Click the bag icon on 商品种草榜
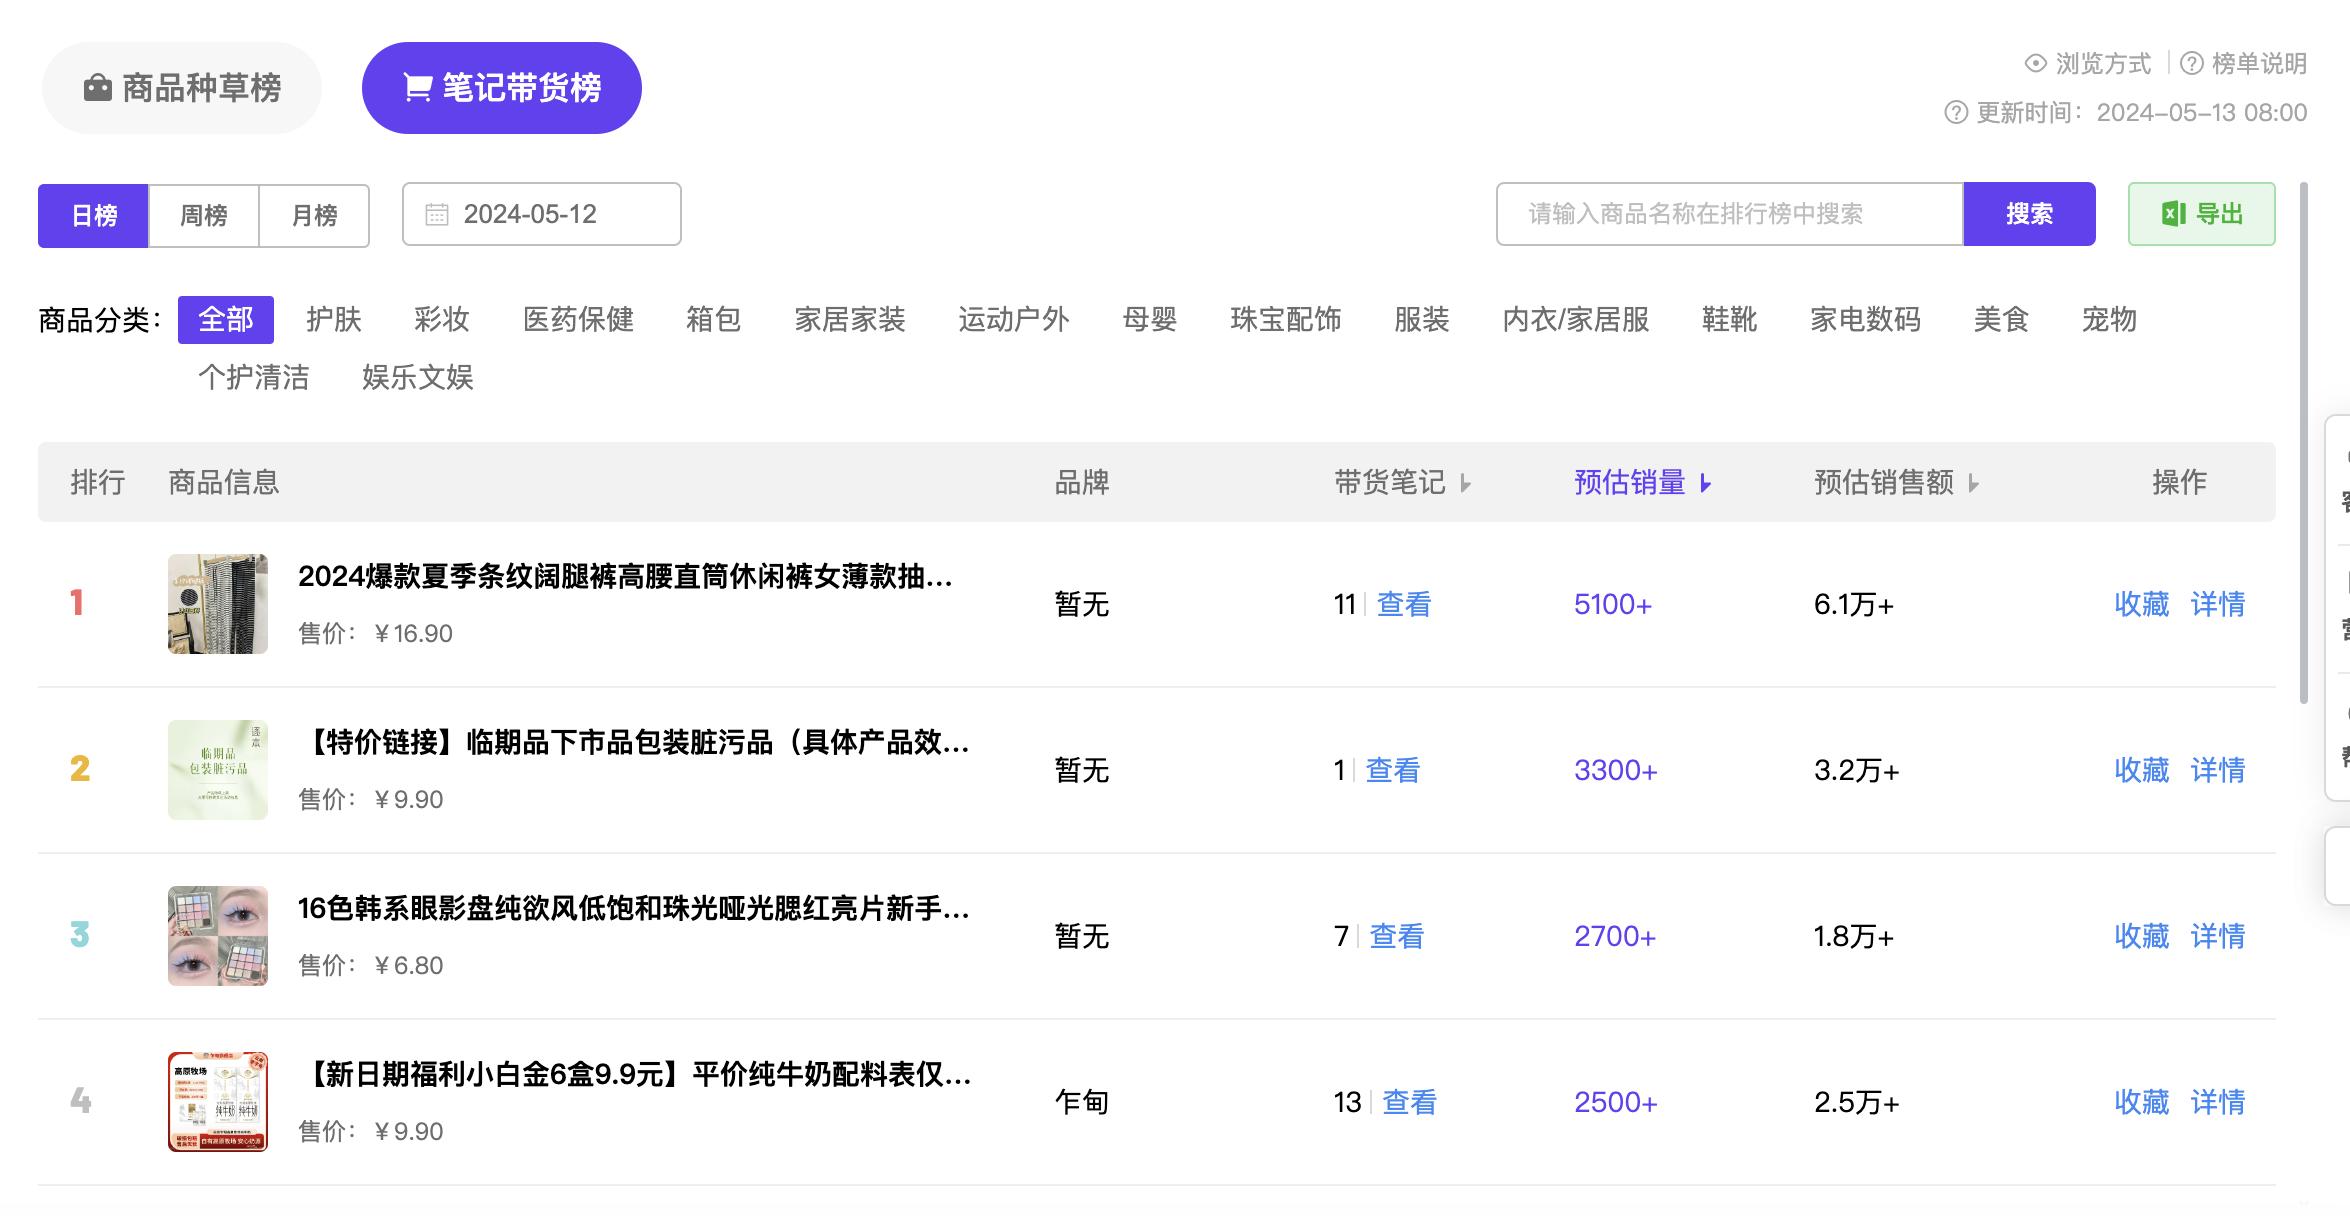The image size is (2350, 1216). click(x=97, y=87)
